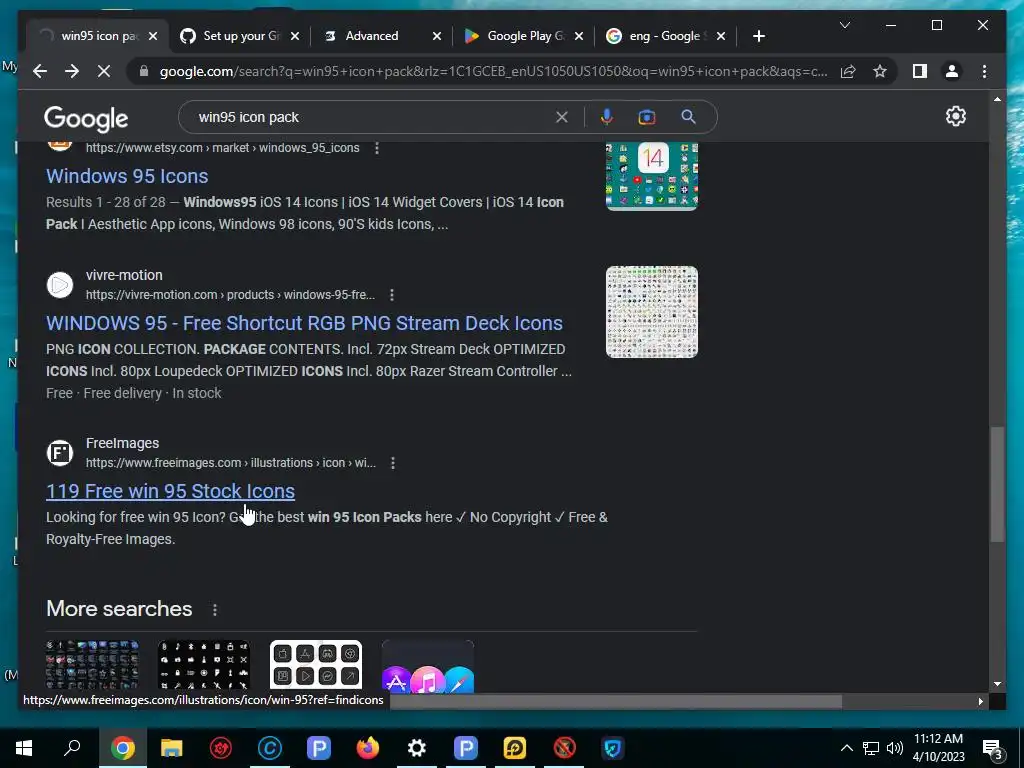Open More searches options menu
The height and width of the screenshot is (768, 1024).
(x=215, y=610)
